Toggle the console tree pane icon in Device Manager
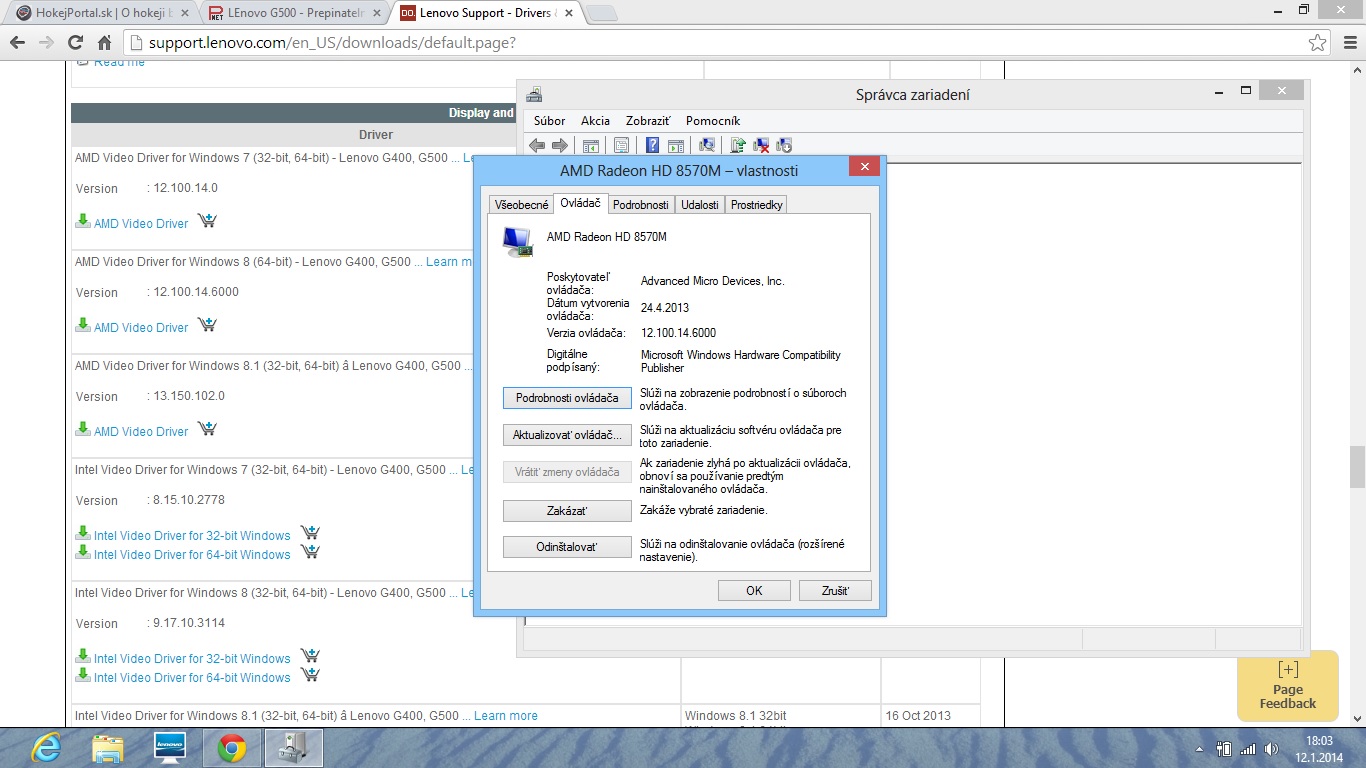The image size is (1366, 768). point(591,145)
